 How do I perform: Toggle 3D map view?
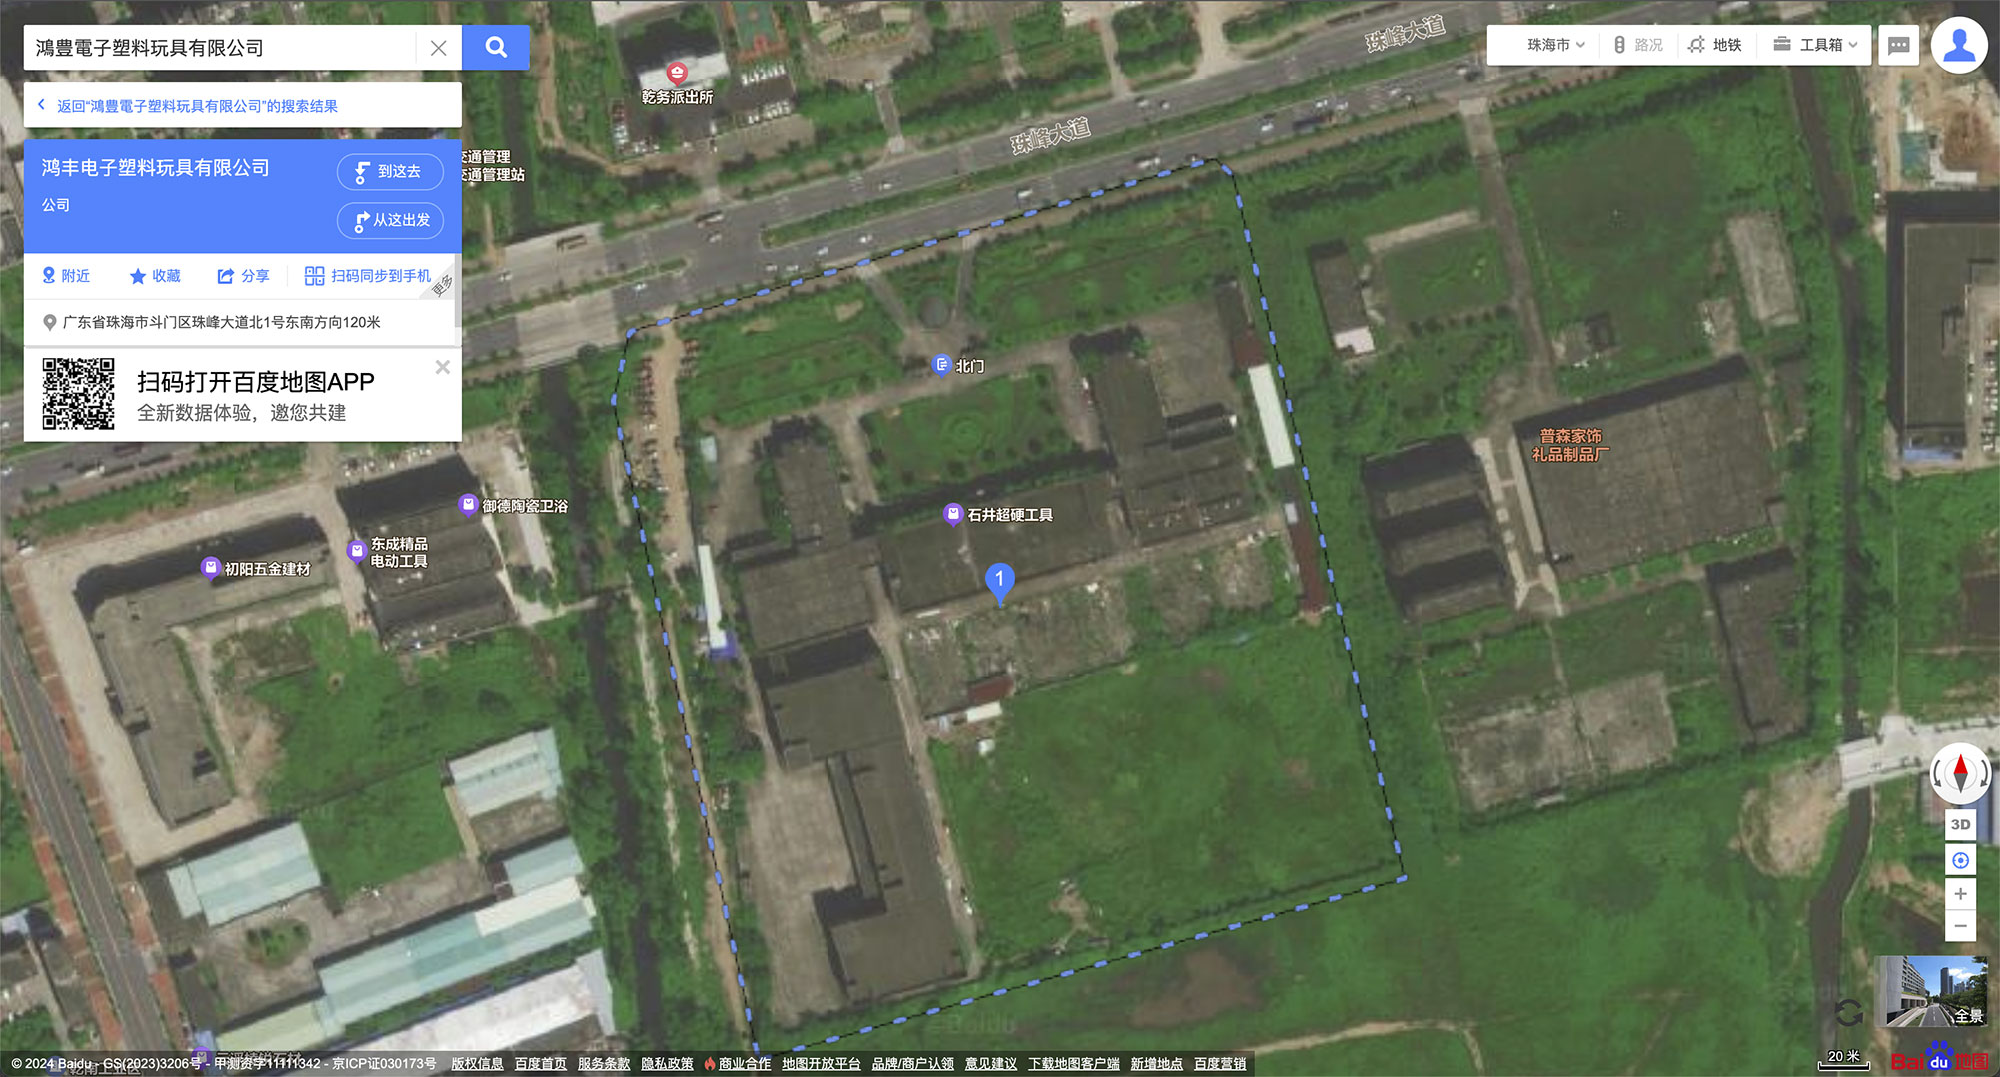(x=1960, y=825)
